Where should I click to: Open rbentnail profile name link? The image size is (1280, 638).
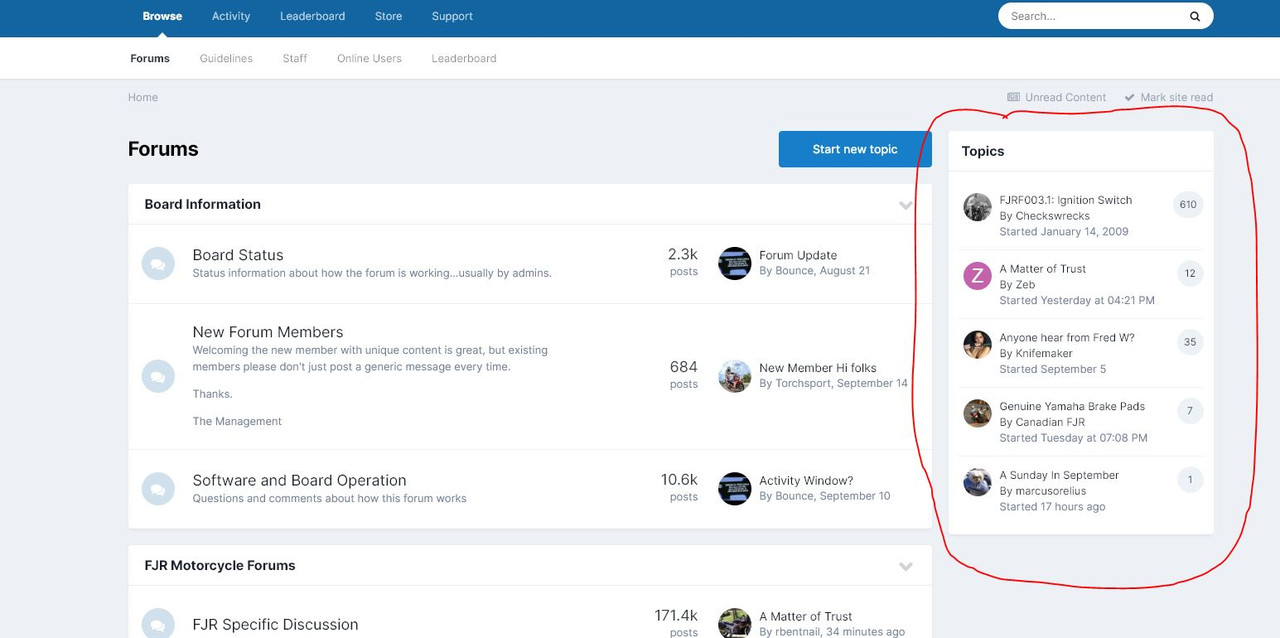(x=798, y=632)
